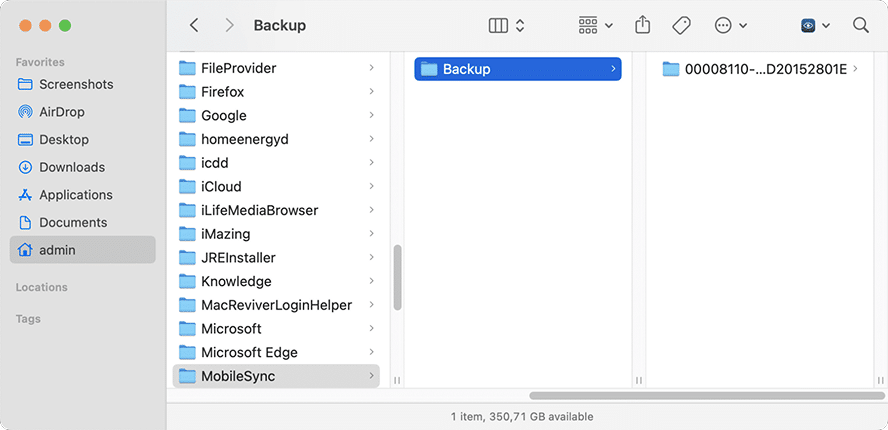Open AirDrop in the sidebar

83,112
